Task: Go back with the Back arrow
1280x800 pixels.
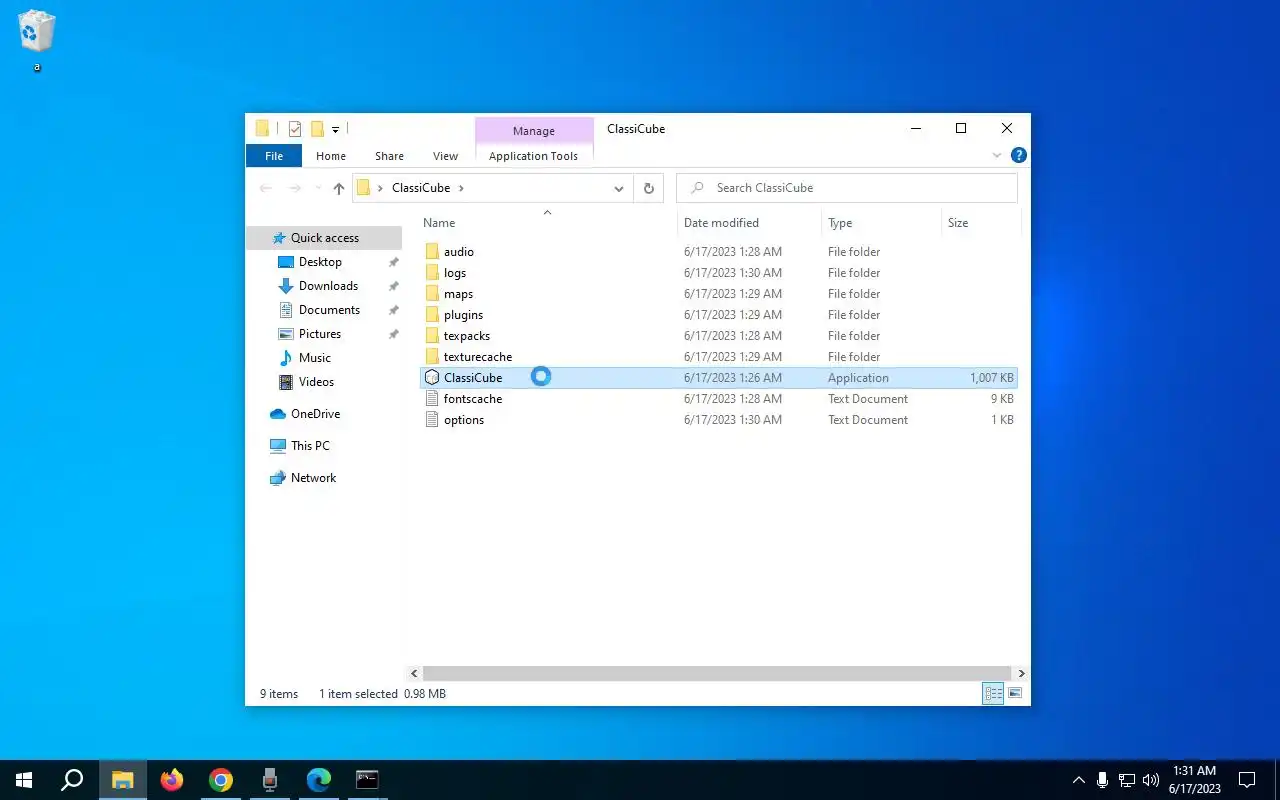Action: (x=265, y=188)
